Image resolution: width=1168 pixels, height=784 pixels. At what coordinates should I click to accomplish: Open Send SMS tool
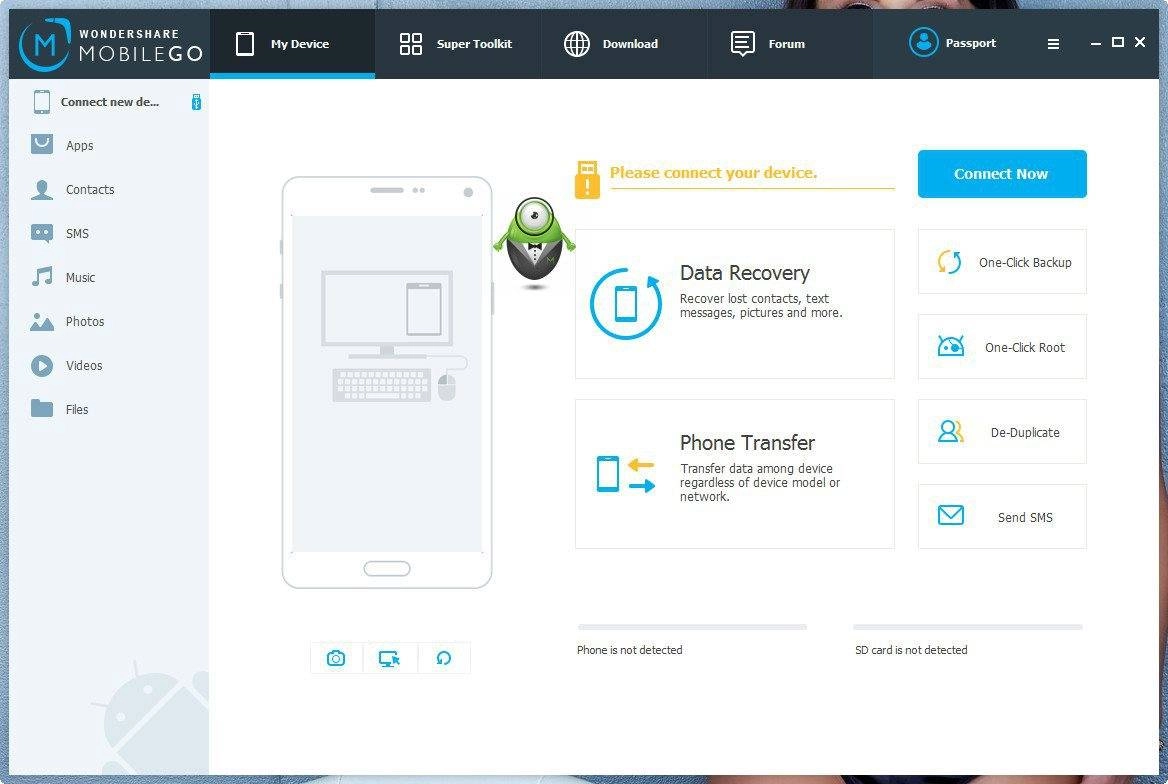point(1002,516)
